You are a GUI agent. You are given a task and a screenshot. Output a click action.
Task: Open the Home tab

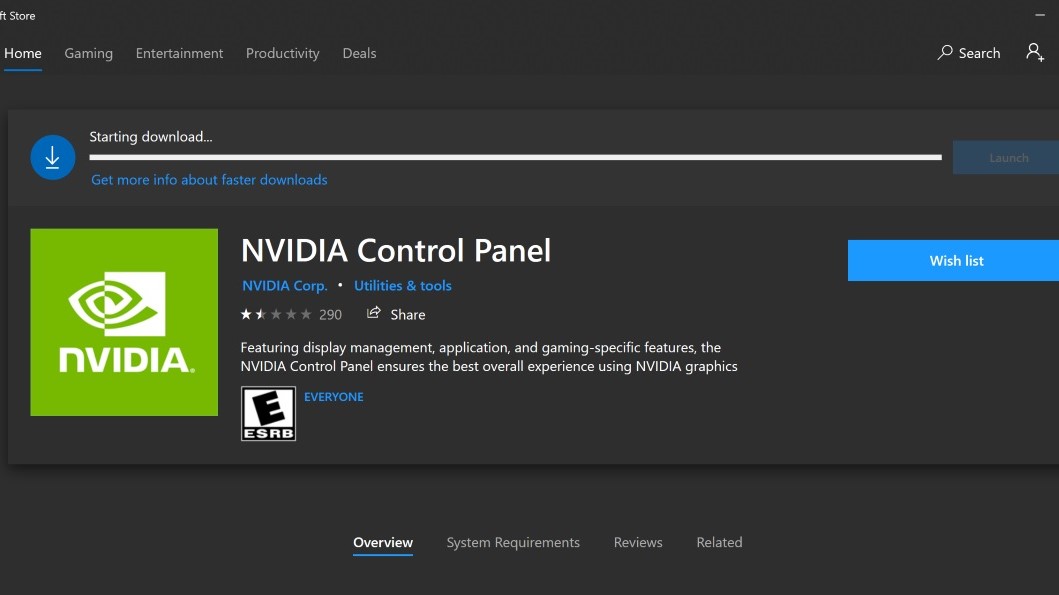click(23, 53)
